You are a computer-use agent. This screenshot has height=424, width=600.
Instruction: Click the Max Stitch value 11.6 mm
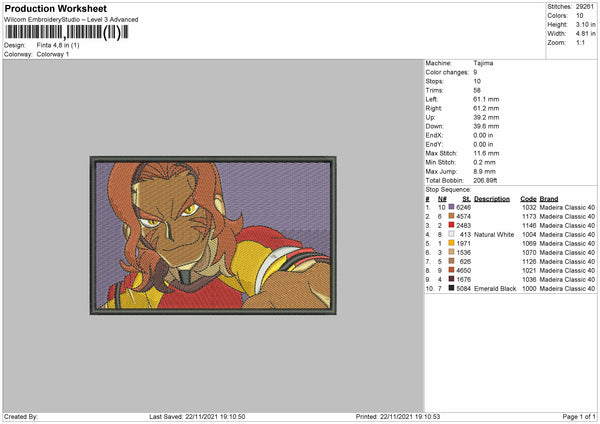tap(486, 153)
